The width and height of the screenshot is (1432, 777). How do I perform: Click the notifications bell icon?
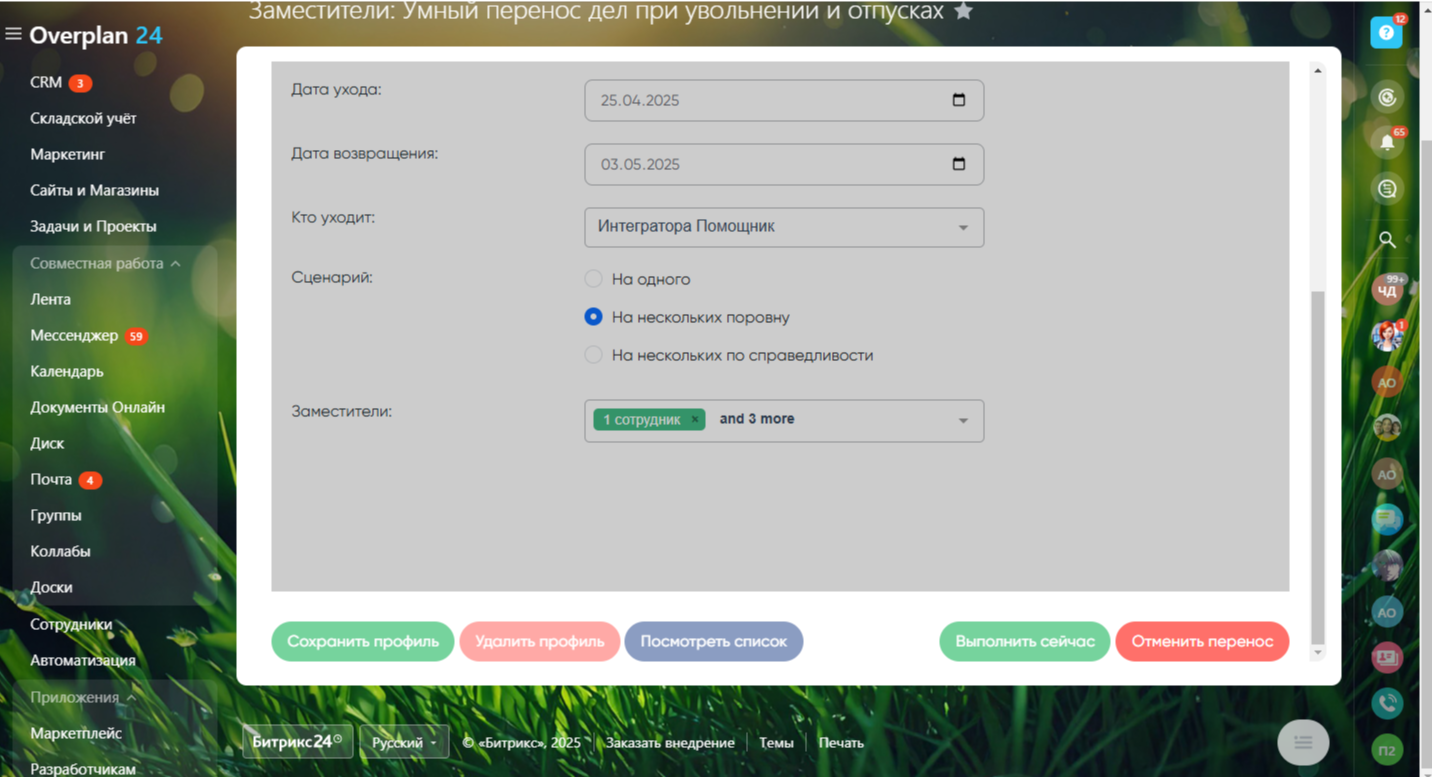[1387, 142]
